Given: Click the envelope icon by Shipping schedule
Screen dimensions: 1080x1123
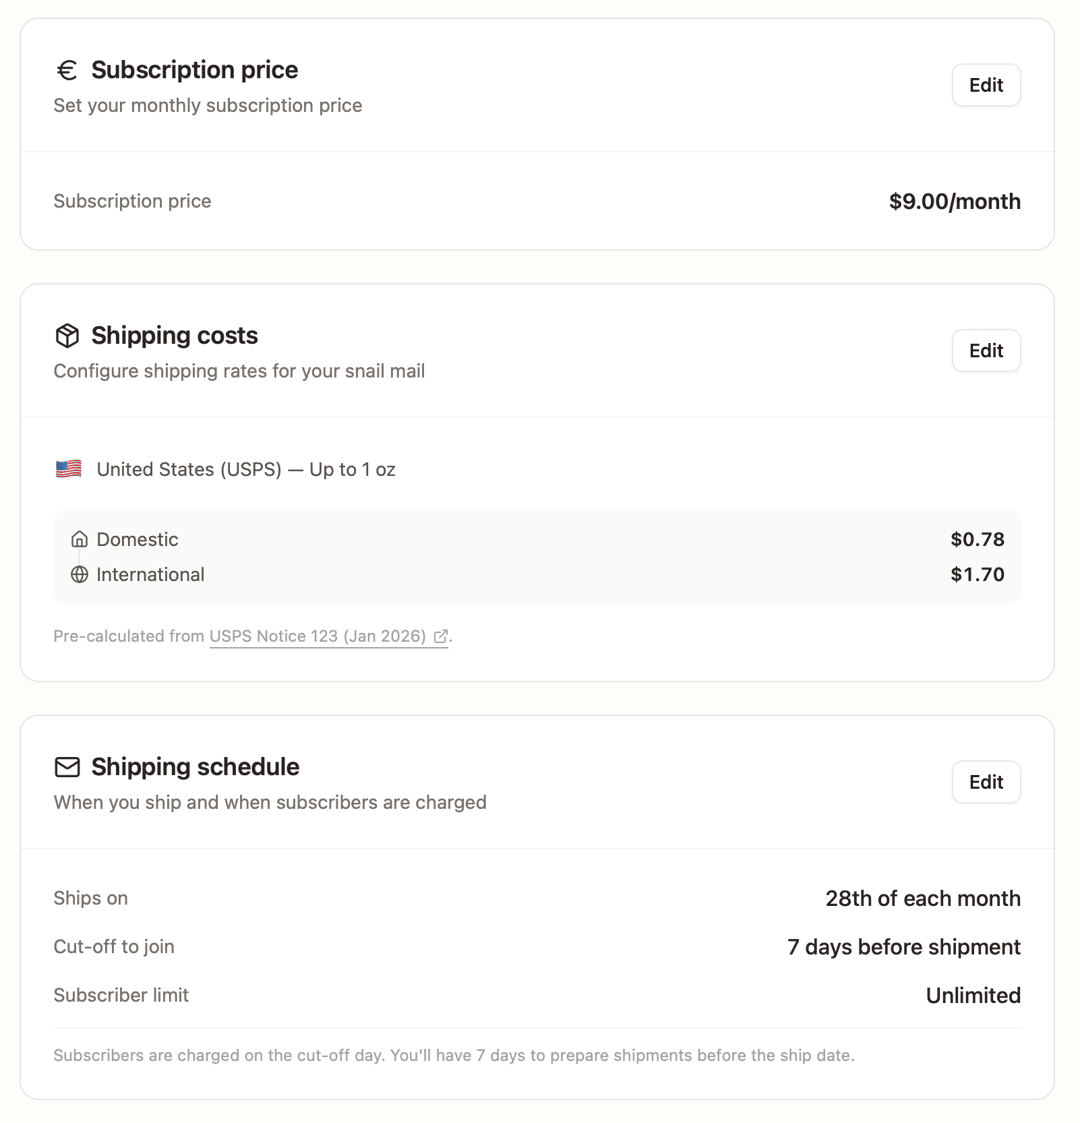Looking at the screenshot, I should point(67,767).
